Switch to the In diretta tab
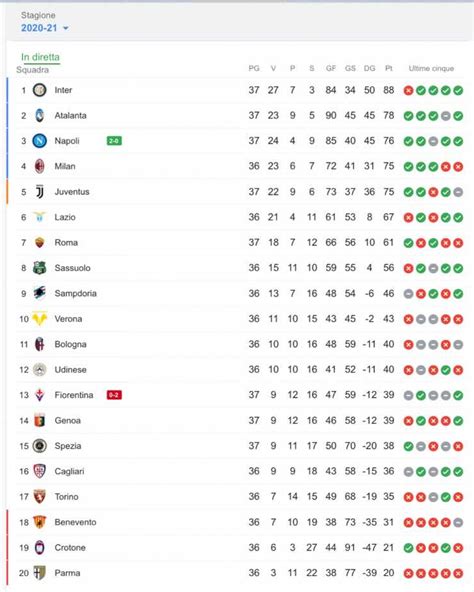474x592 pixels. click(40, 57)
